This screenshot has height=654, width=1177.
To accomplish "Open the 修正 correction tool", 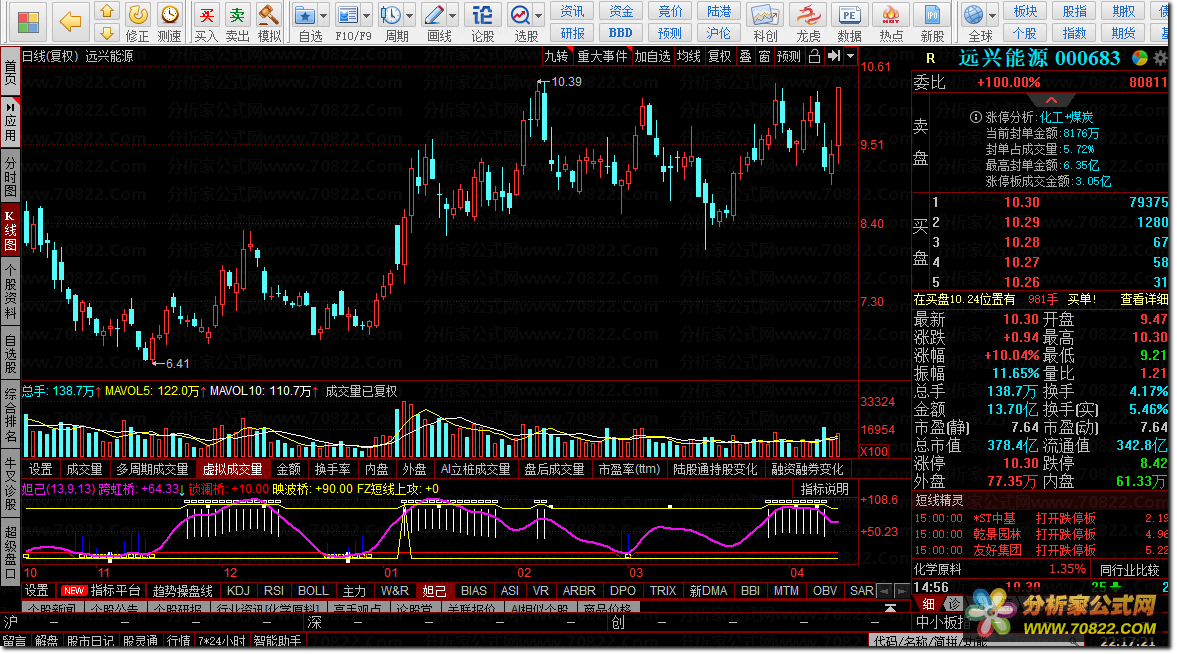I will 137,23.
